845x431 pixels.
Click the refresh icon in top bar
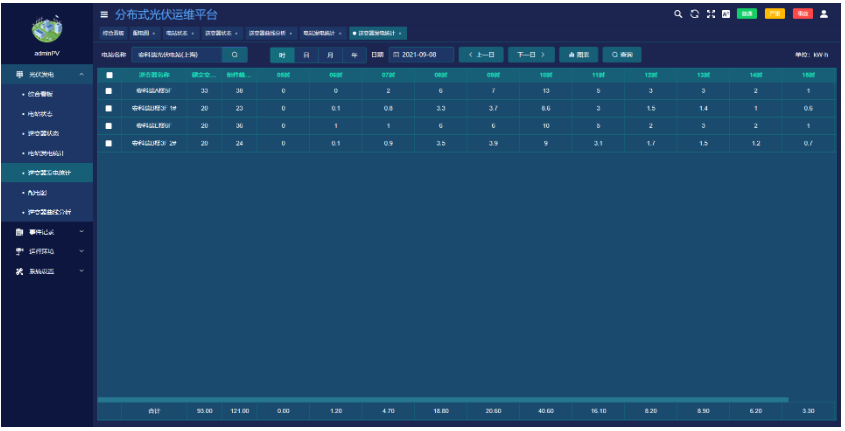(x=694, y=14)
